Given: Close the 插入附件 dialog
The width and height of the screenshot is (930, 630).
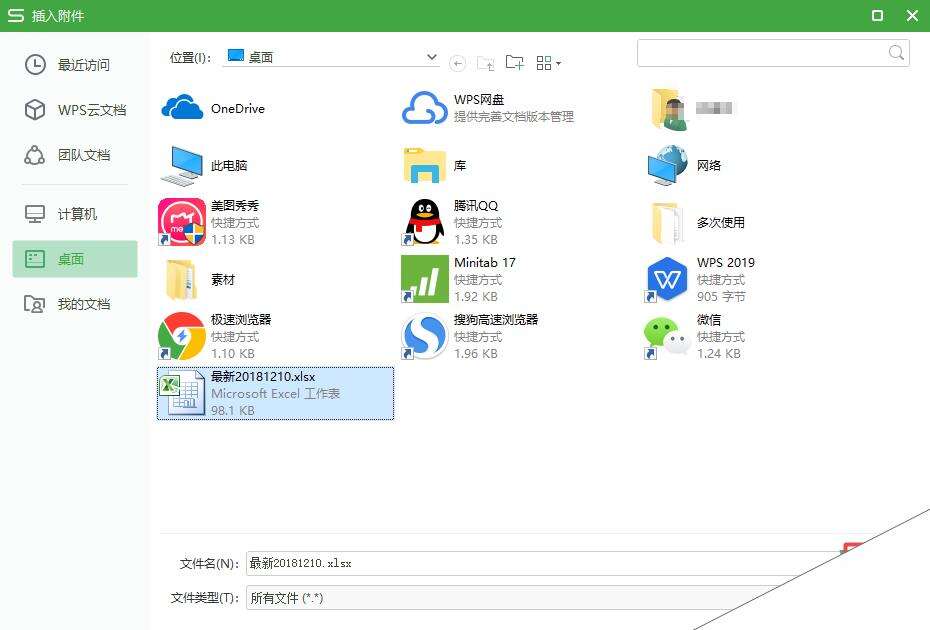Looking at the screenshot, I should (912, 15).
